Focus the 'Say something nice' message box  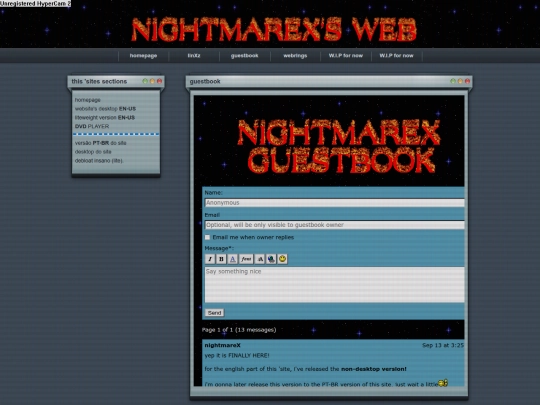(x=334, y=285)
